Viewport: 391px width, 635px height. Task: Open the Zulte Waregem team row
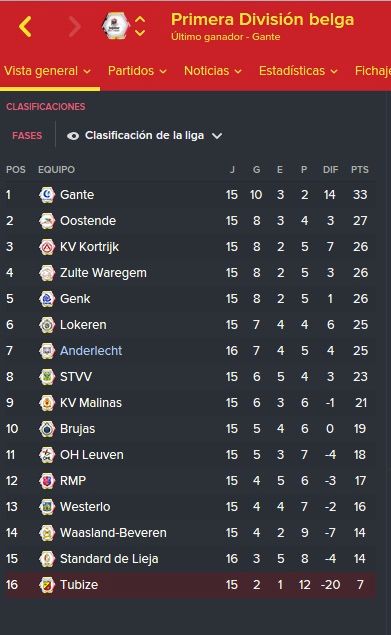point(190,273)
